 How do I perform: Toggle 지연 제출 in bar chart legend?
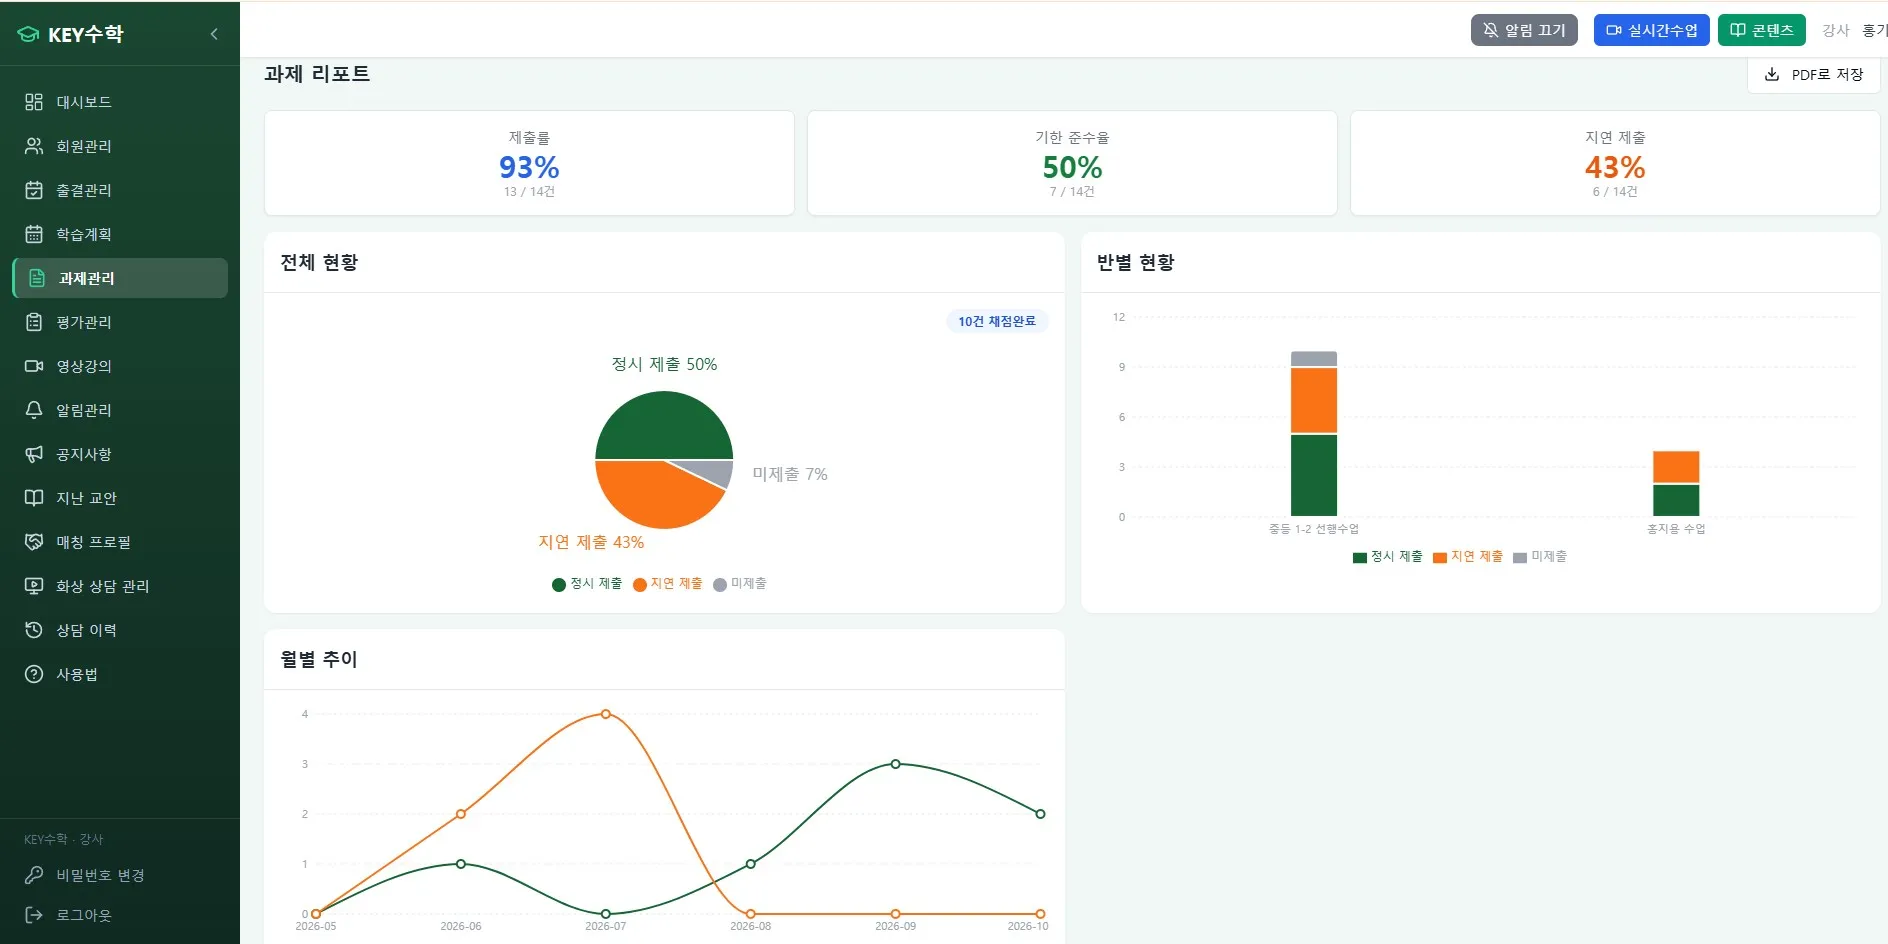[1468, 557]
